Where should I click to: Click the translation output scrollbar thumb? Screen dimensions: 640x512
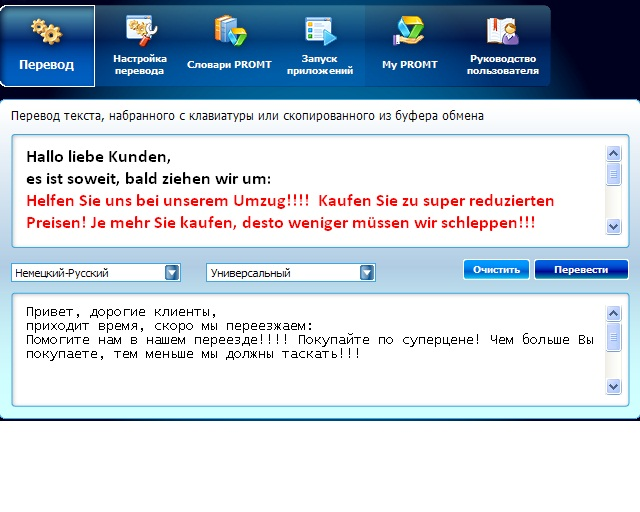point(613,337)
